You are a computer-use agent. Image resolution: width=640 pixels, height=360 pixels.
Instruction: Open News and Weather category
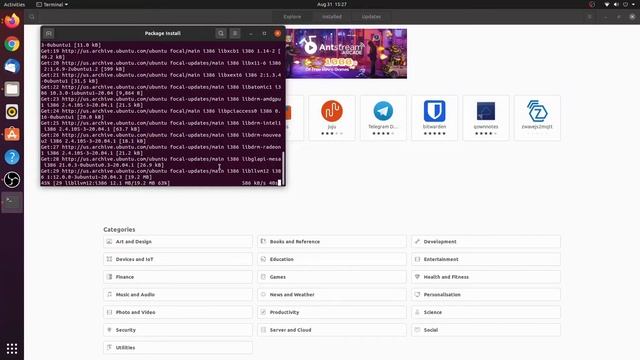(x=332, y=295)
